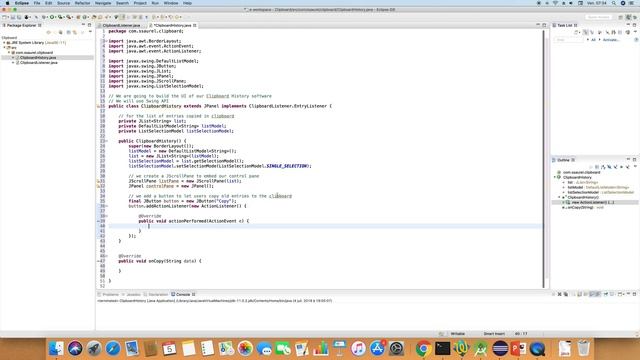This screenshot has width=640, height=360.
Task: Open the Navigate menu
Action: pyautogui.click(x=103, y=3)
